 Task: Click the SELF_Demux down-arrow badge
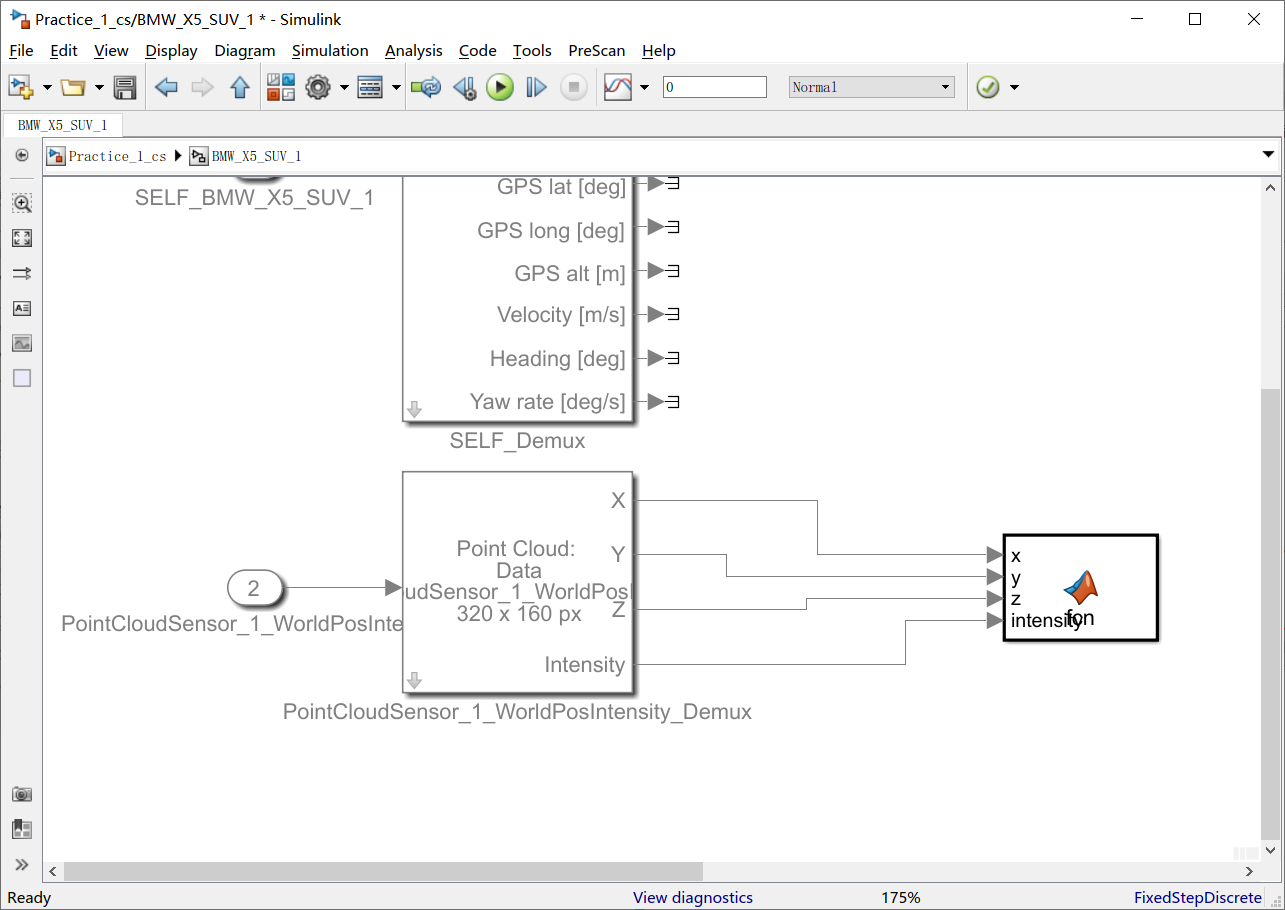(x=415, y=409)
